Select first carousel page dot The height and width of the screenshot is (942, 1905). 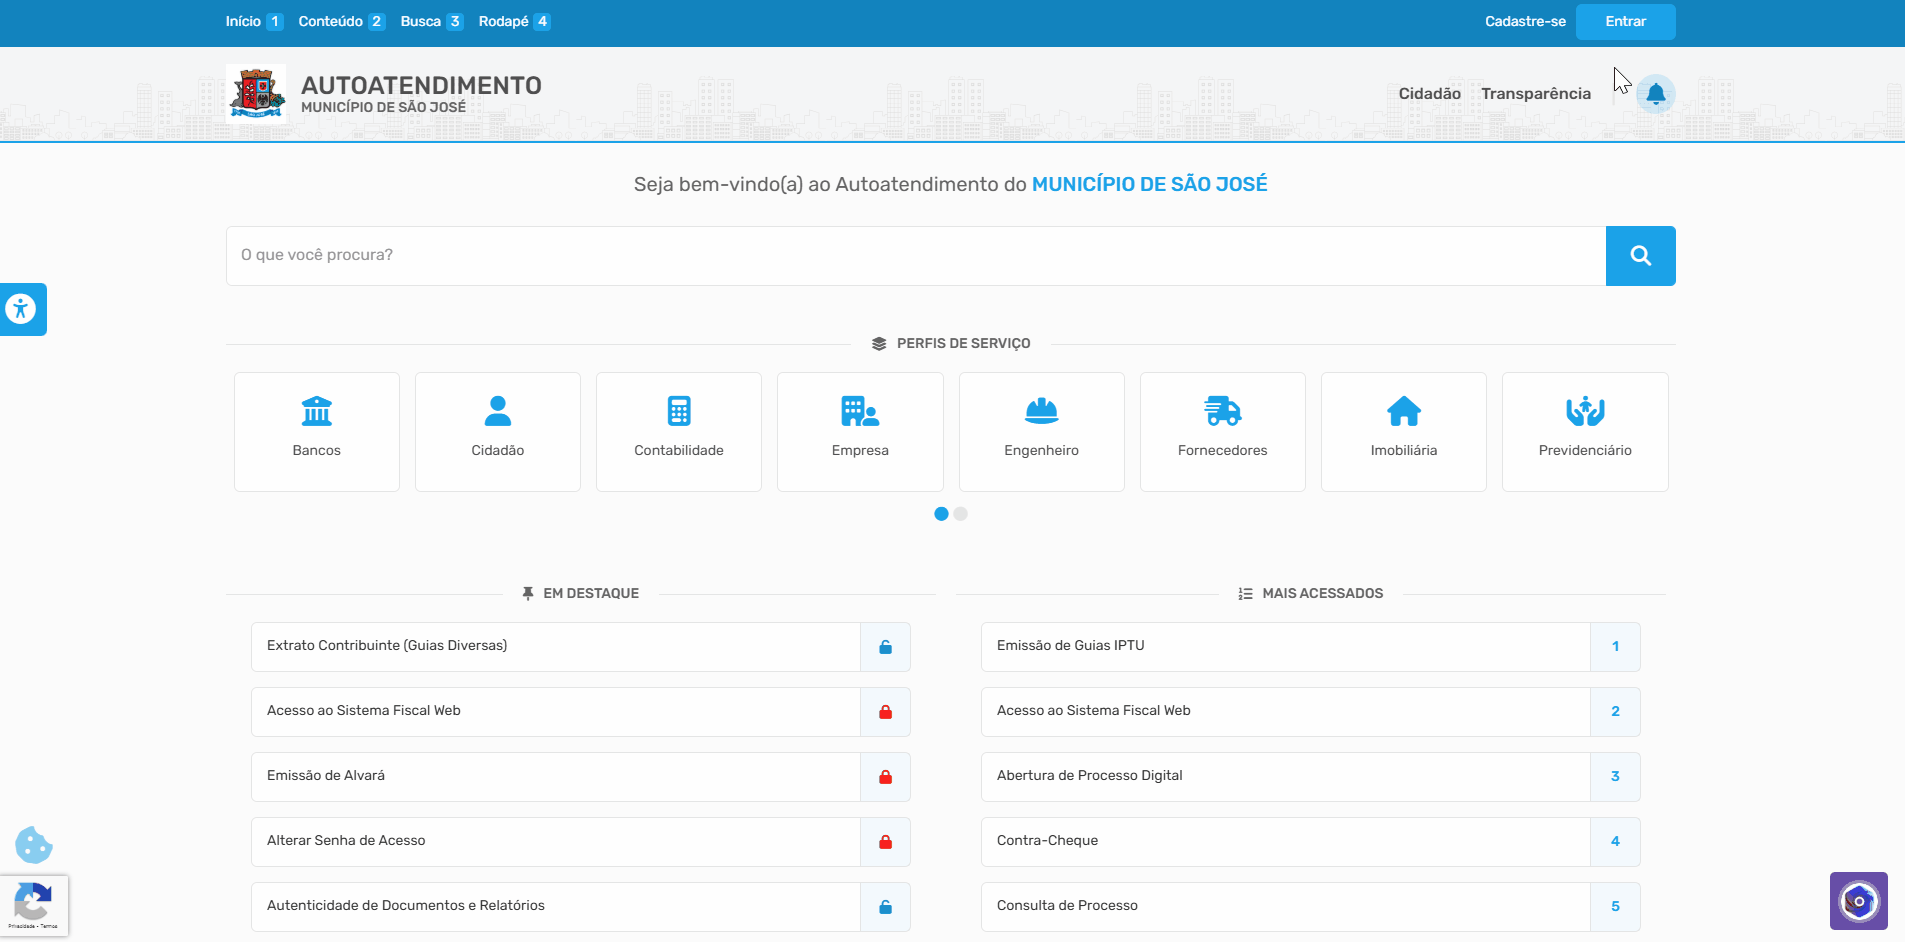(941, 514)
